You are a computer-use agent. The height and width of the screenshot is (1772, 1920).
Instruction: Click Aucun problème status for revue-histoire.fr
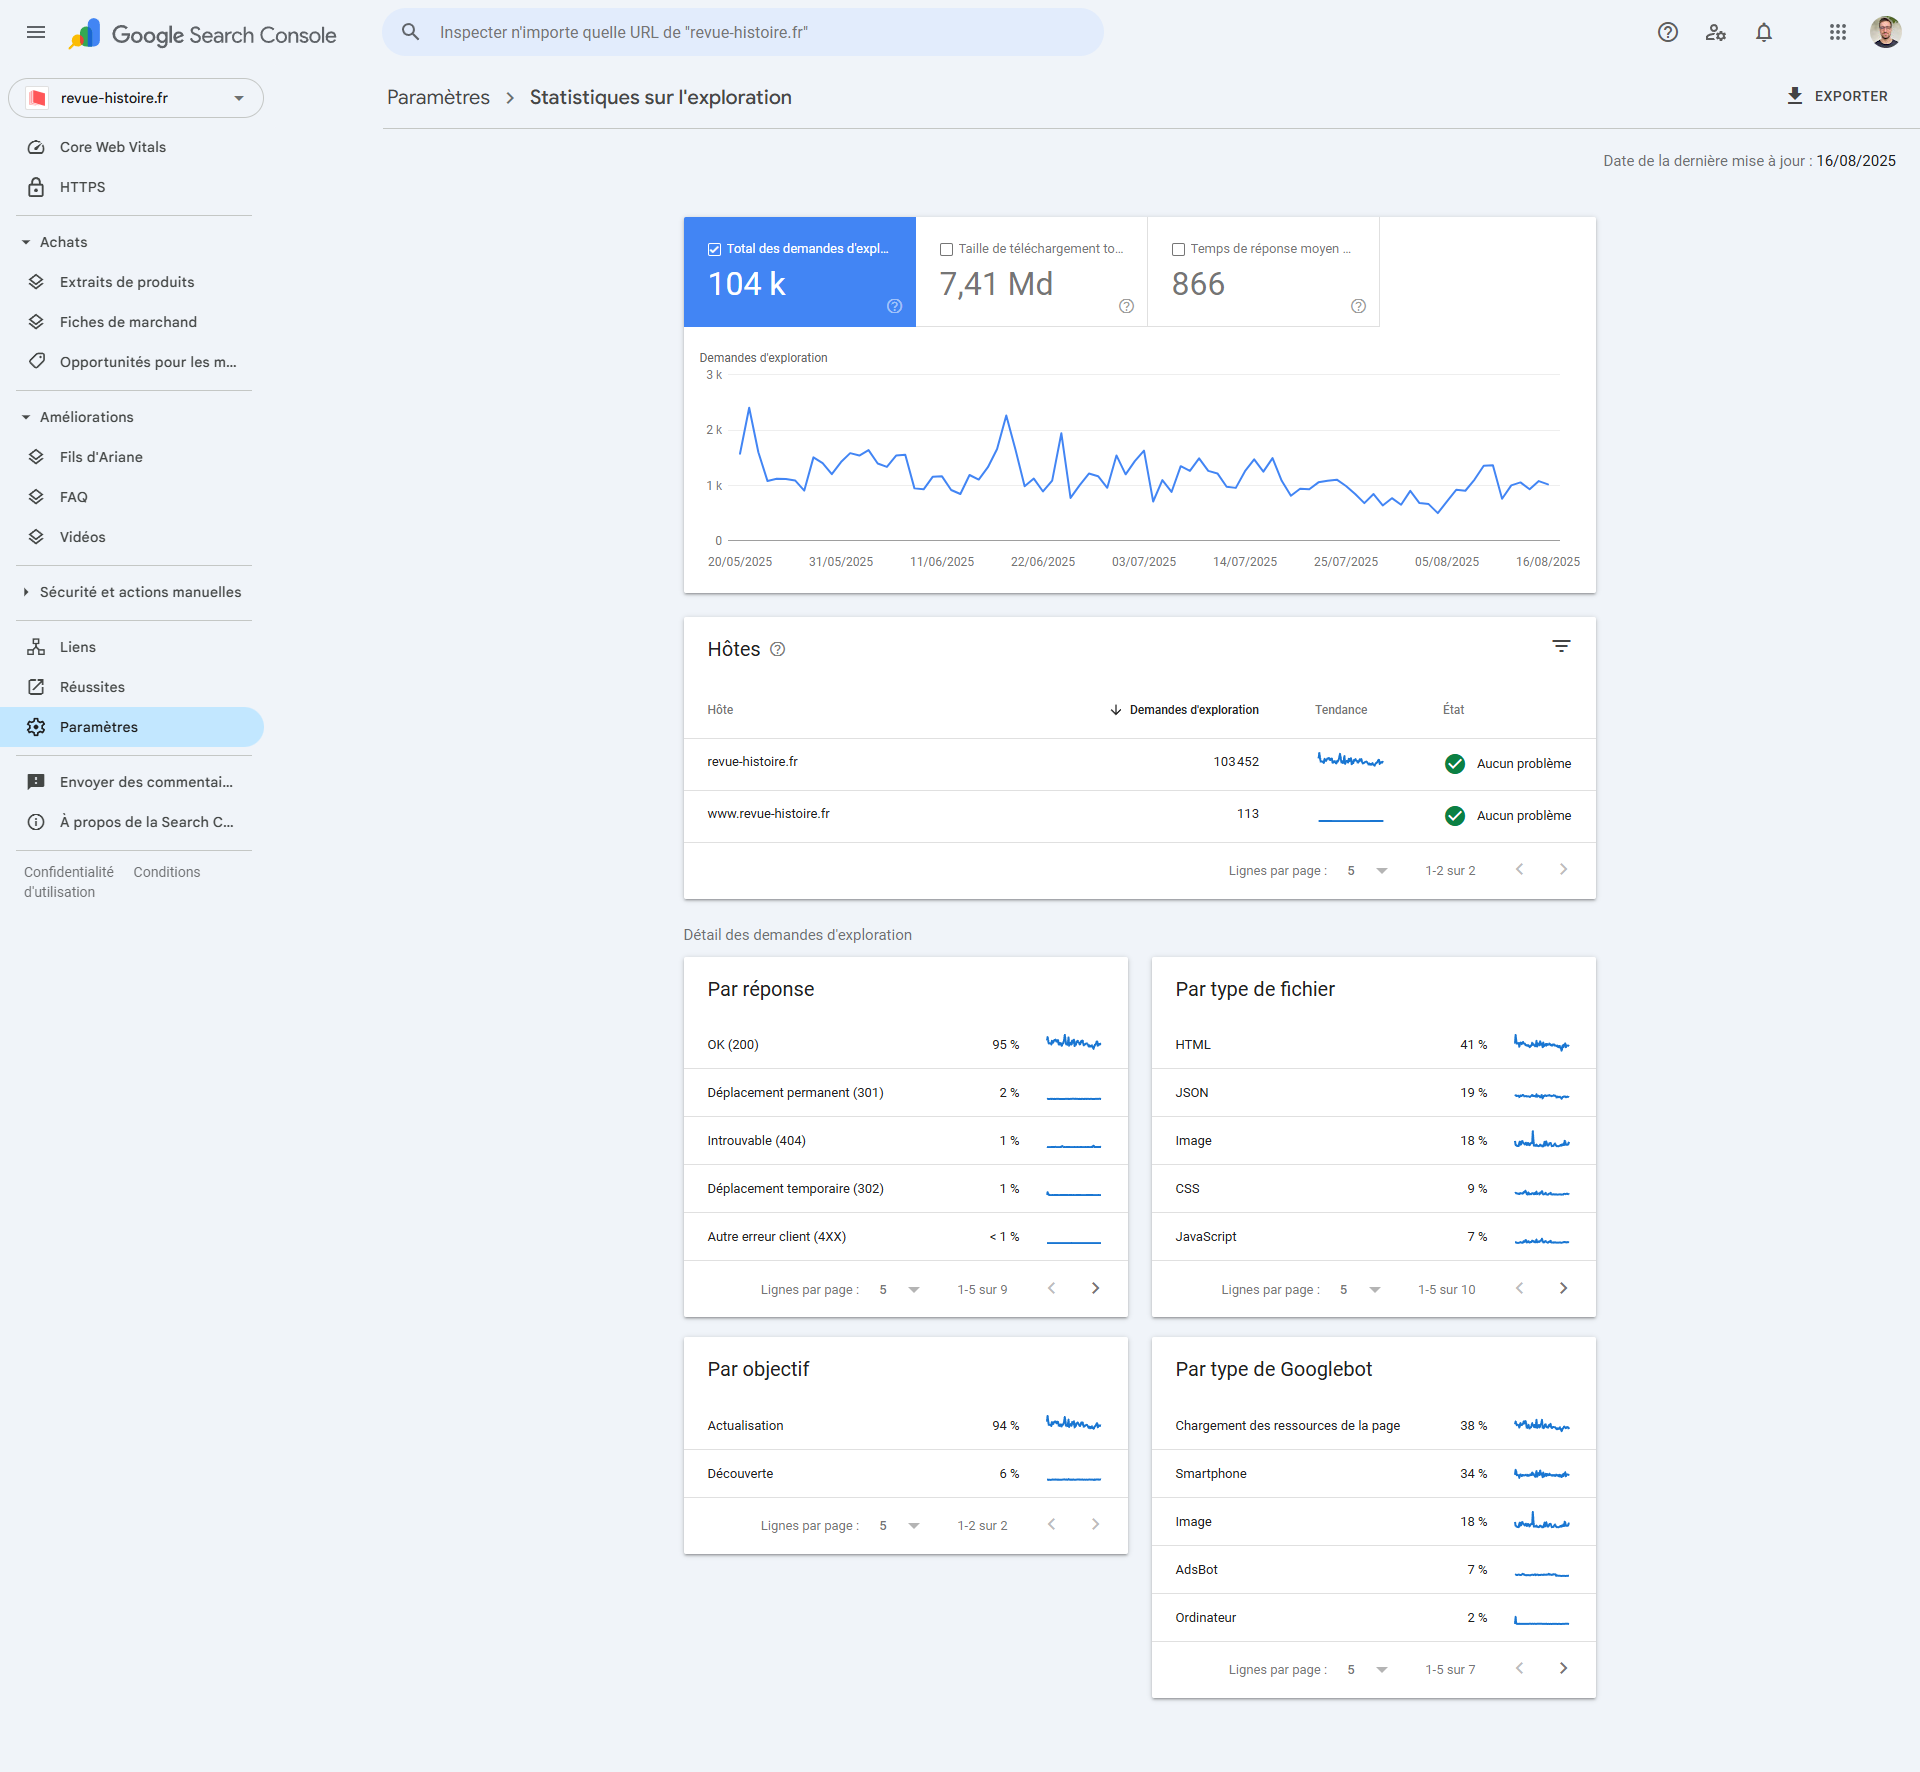point(1508,764)
